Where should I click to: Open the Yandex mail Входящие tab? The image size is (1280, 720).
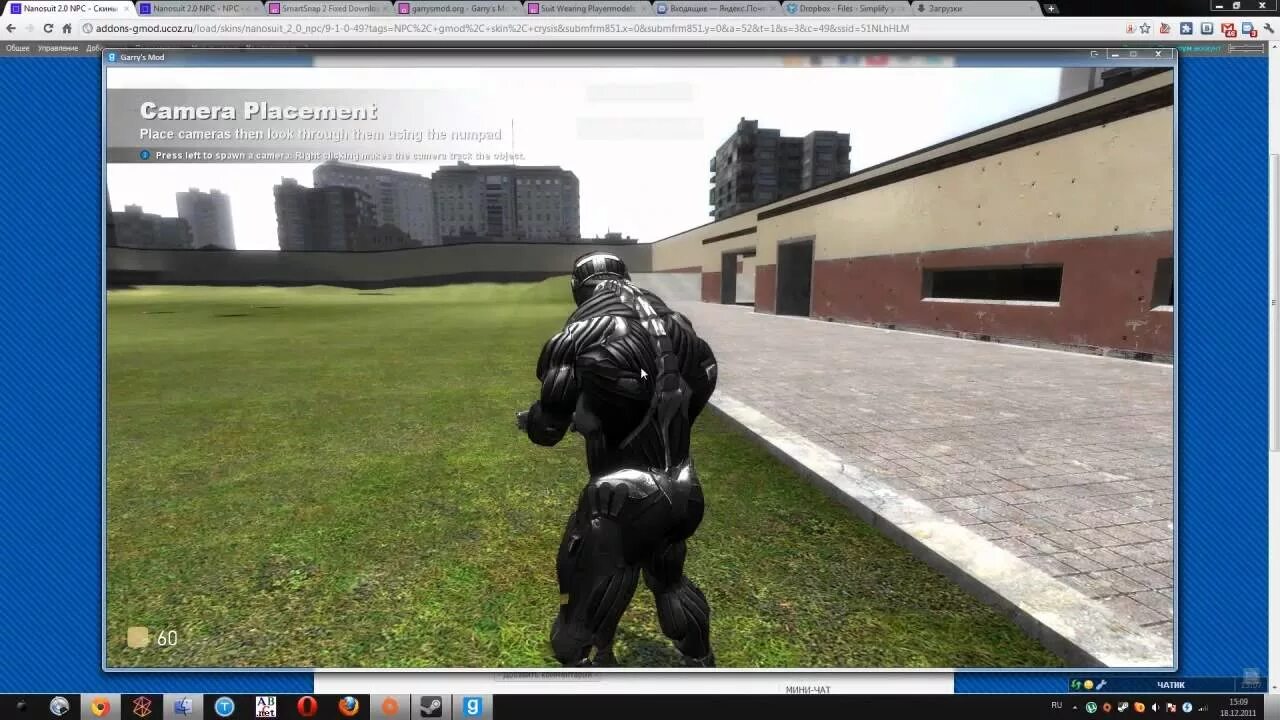tap(714, 8)
